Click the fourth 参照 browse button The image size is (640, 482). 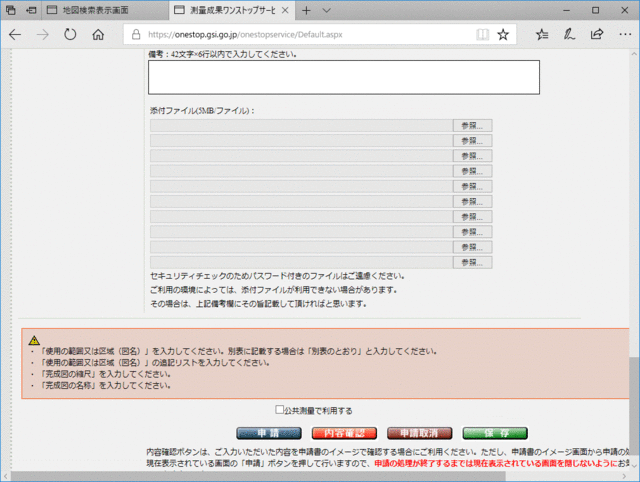click(472, 171)
